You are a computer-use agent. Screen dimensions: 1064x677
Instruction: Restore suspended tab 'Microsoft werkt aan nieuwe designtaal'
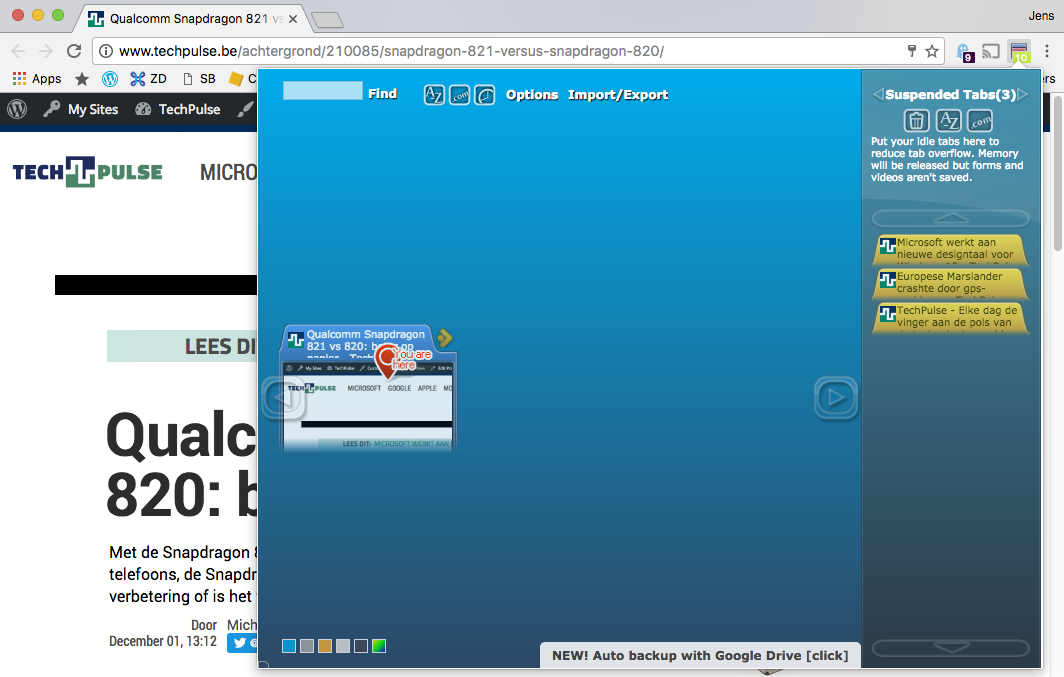tap(951, 249)
